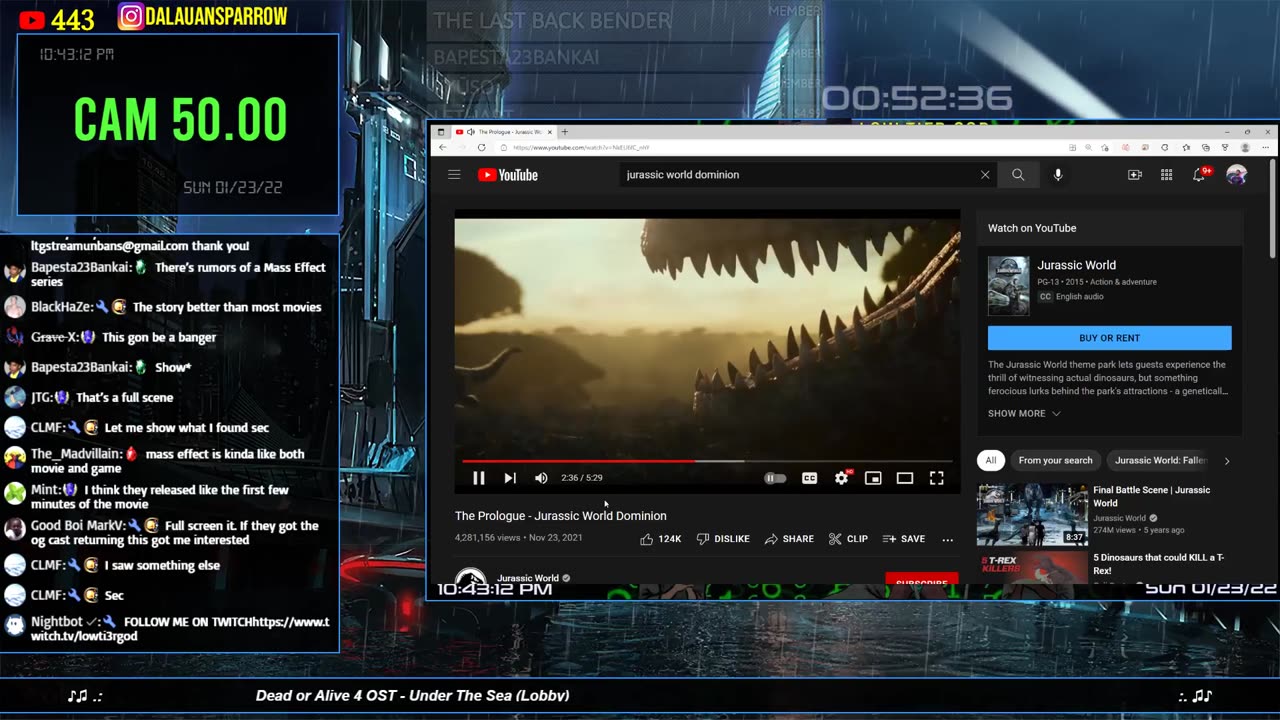Screen dimensions: 1280x720
Task: Select From your search chip
Action: click(x=1055, y=460)
